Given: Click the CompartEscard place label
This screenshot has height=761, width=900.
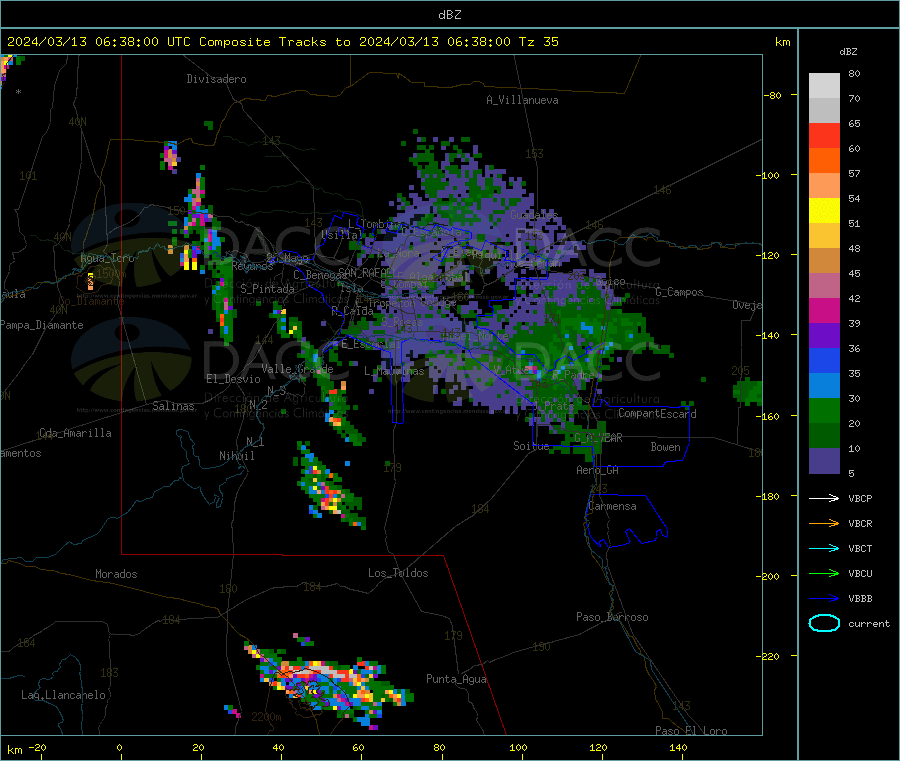Looking at the screenshot, I should tap(657, 413).
